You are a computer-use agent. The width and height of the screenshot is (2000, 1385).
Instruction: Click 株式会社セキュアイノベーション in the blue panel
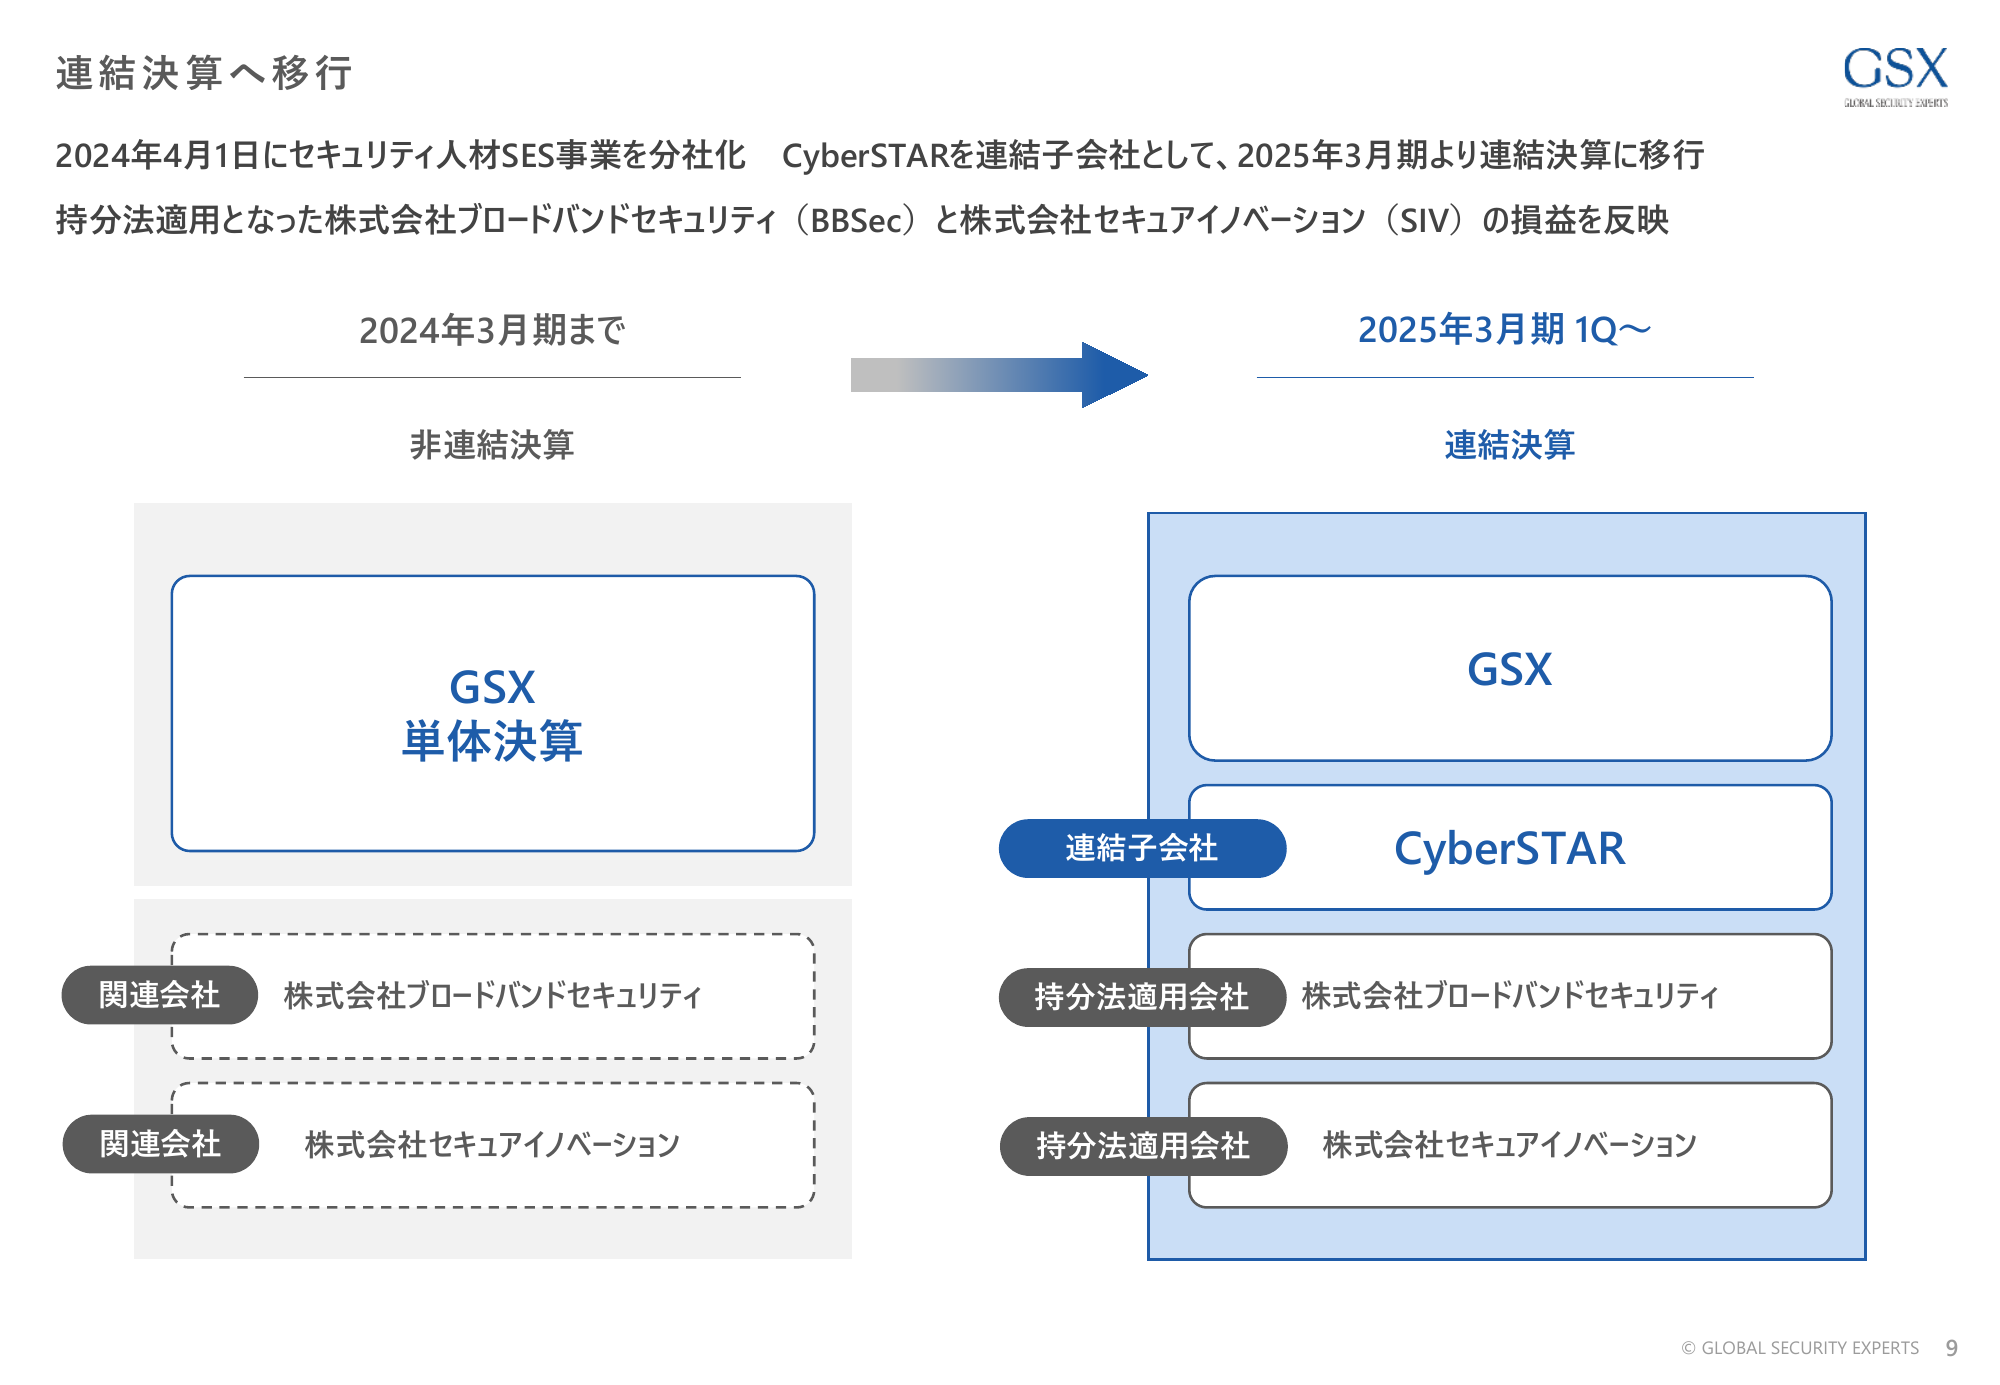click(x=1509, y=1144)
